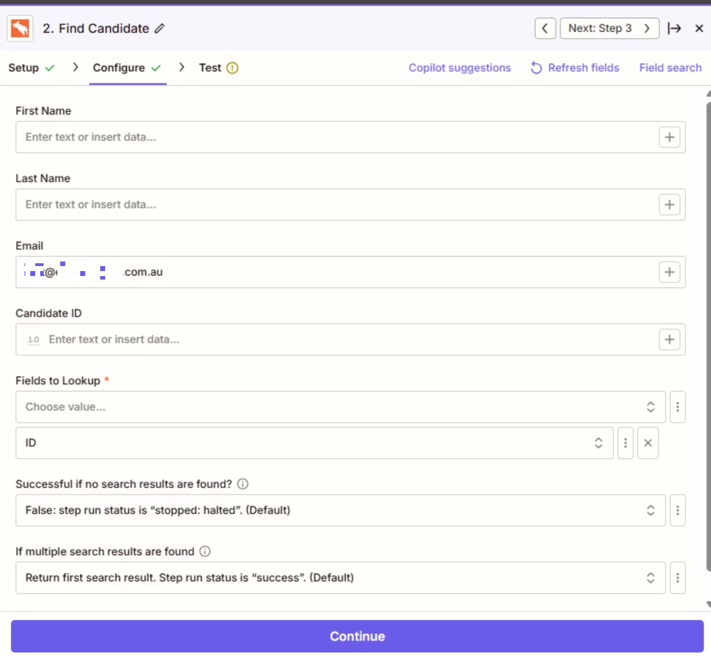The height and width of the screenshot is (656, 711).
Task: Open the Fields to Lookup Choose value dropdown
Action: [x=340, y=407]
